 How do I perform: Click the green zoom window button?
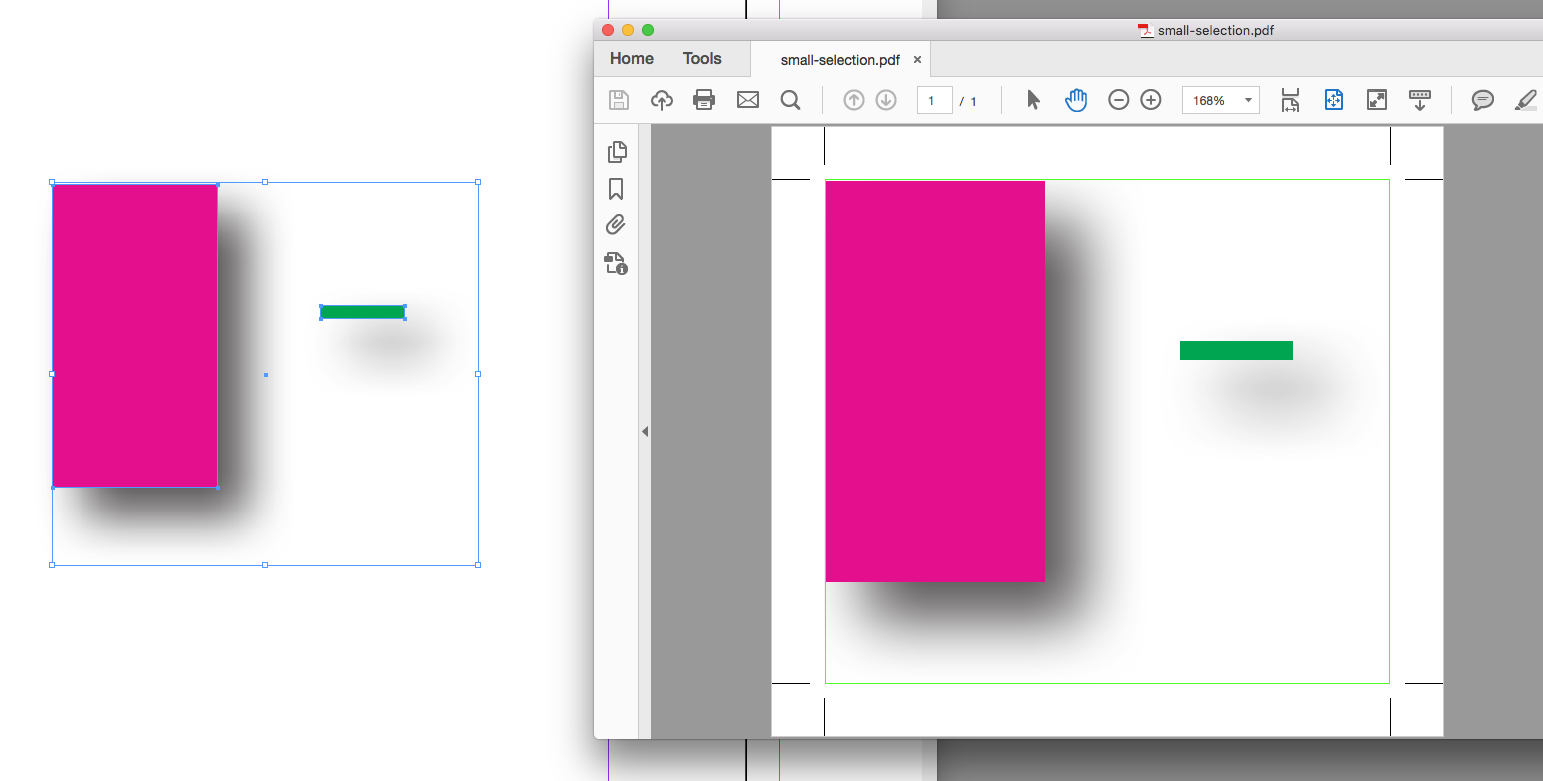[647, 30]
